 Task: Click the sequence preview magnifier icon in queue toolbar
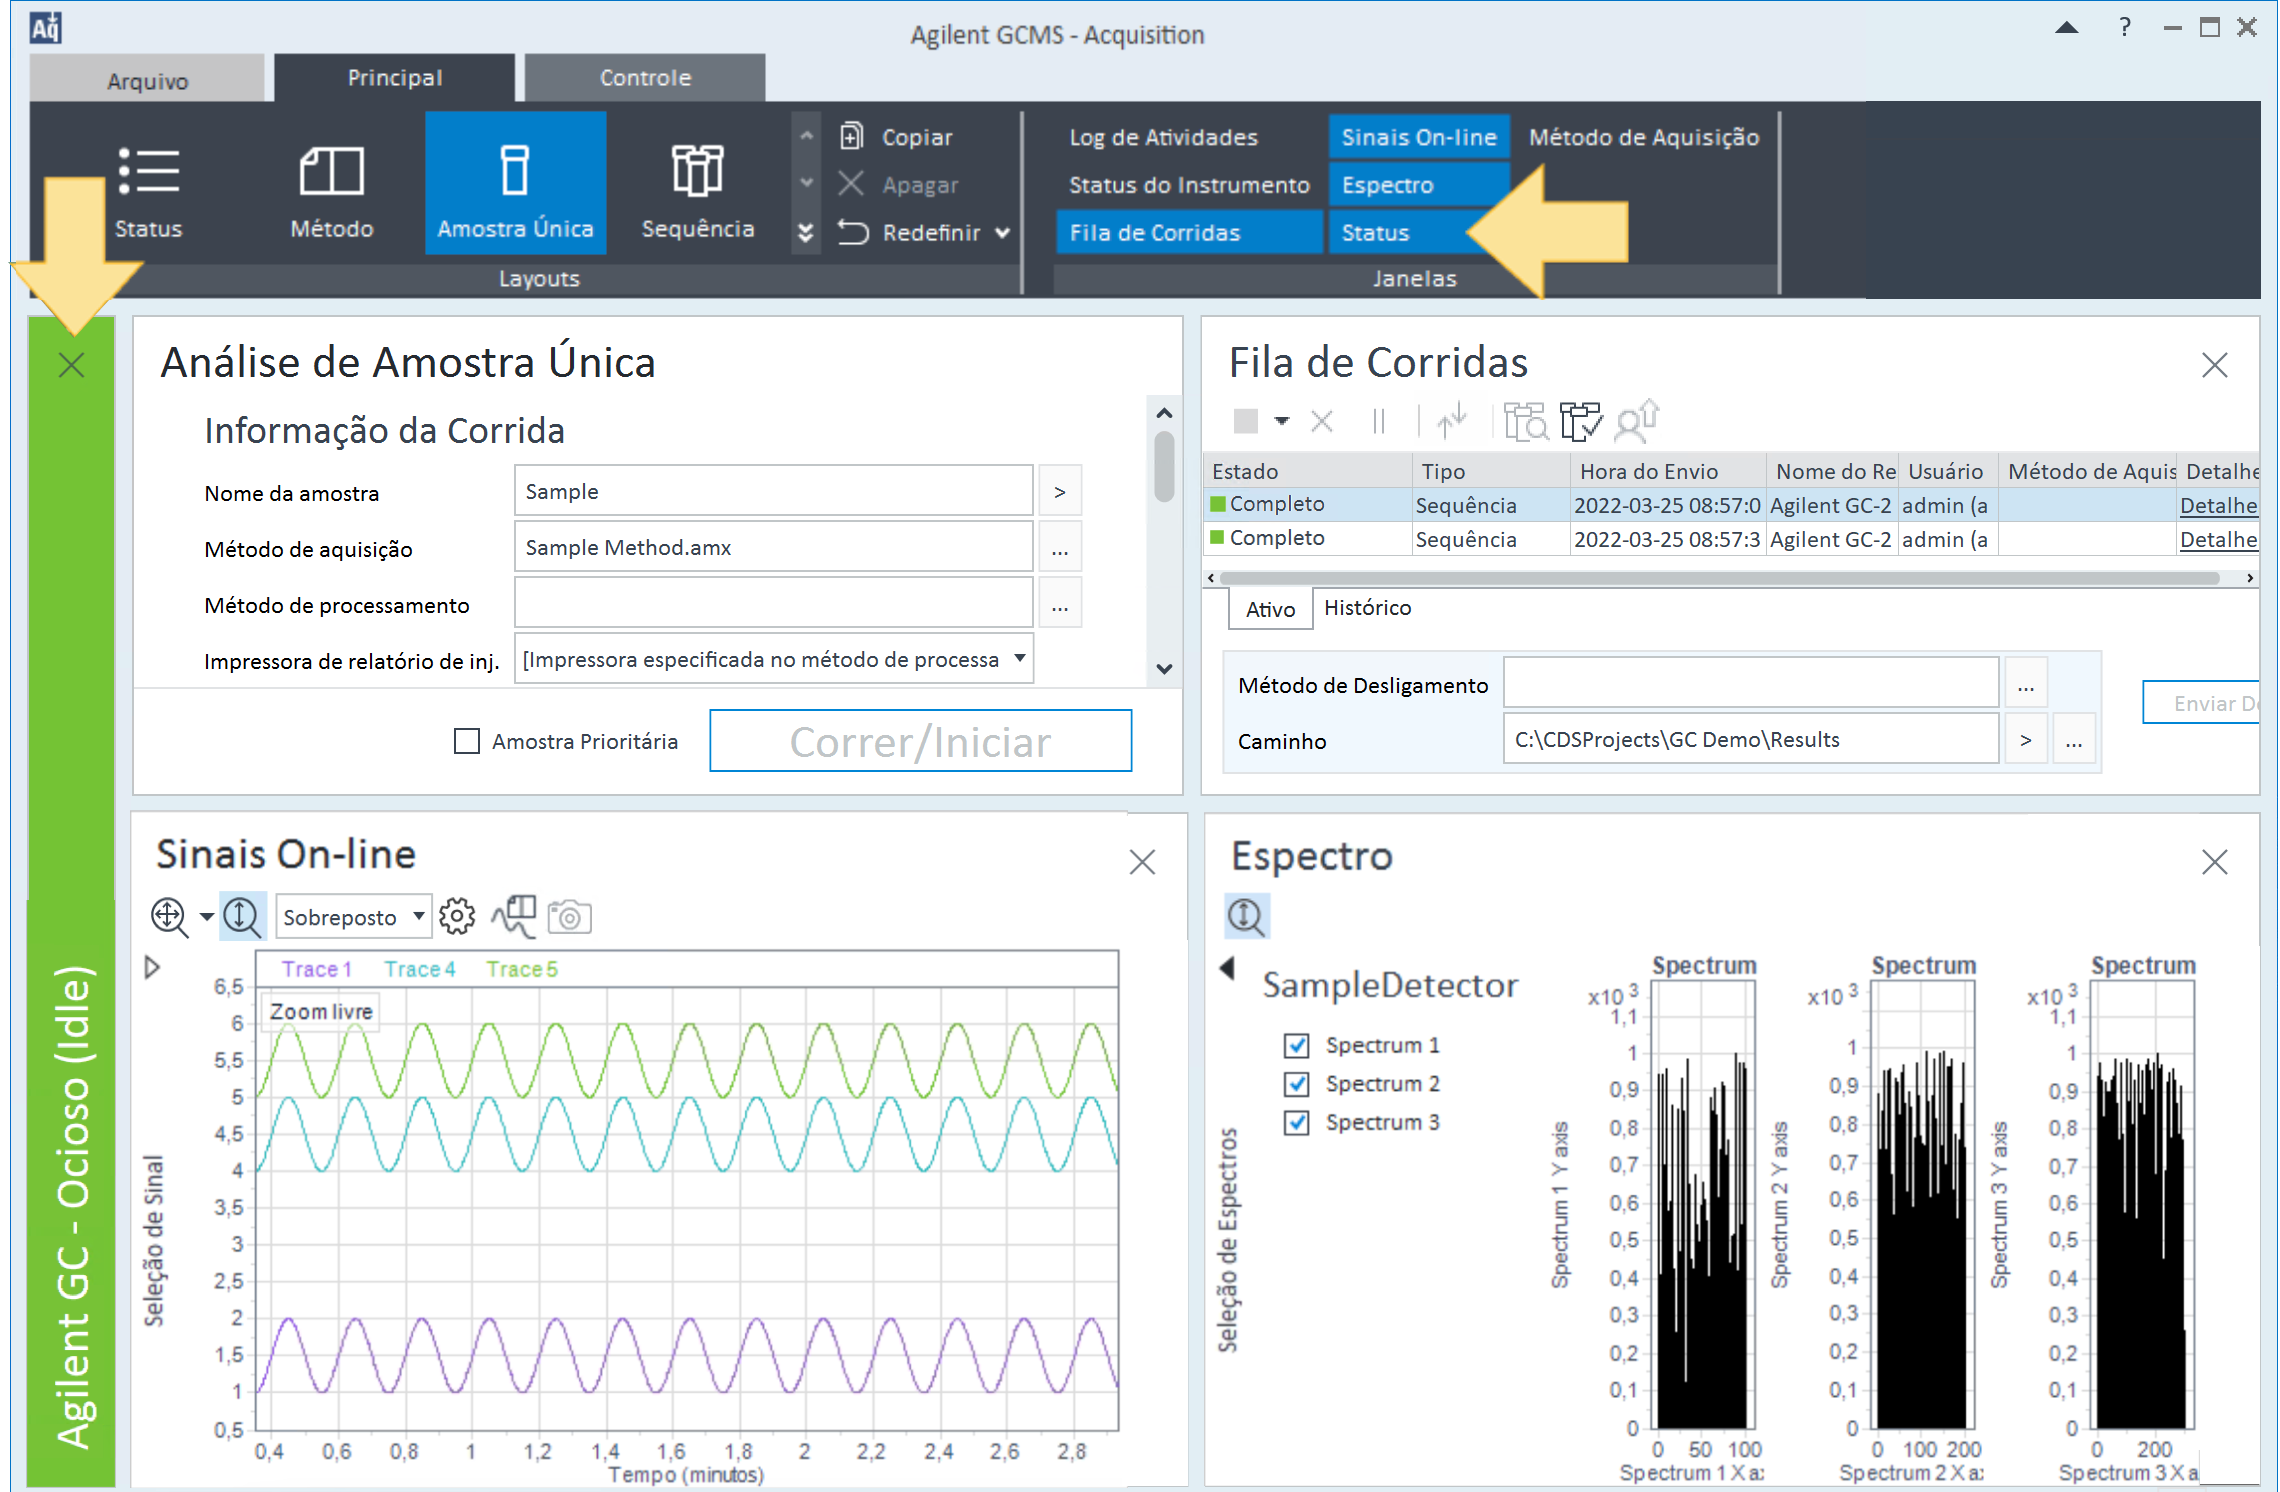tap(1526, 421)
